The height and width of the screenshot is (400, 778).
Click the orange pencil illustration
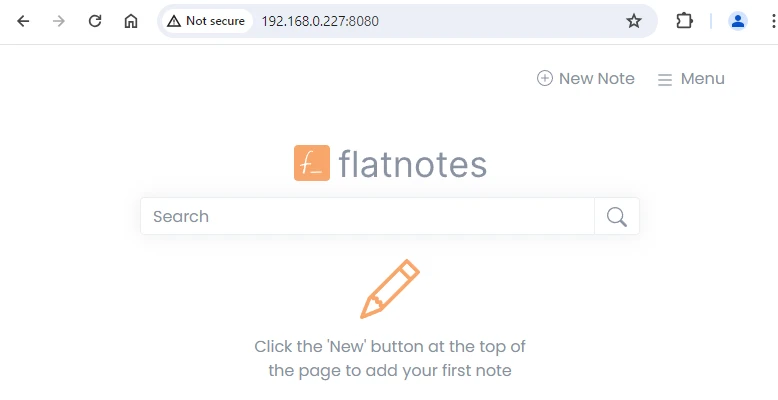click(390, 288)
